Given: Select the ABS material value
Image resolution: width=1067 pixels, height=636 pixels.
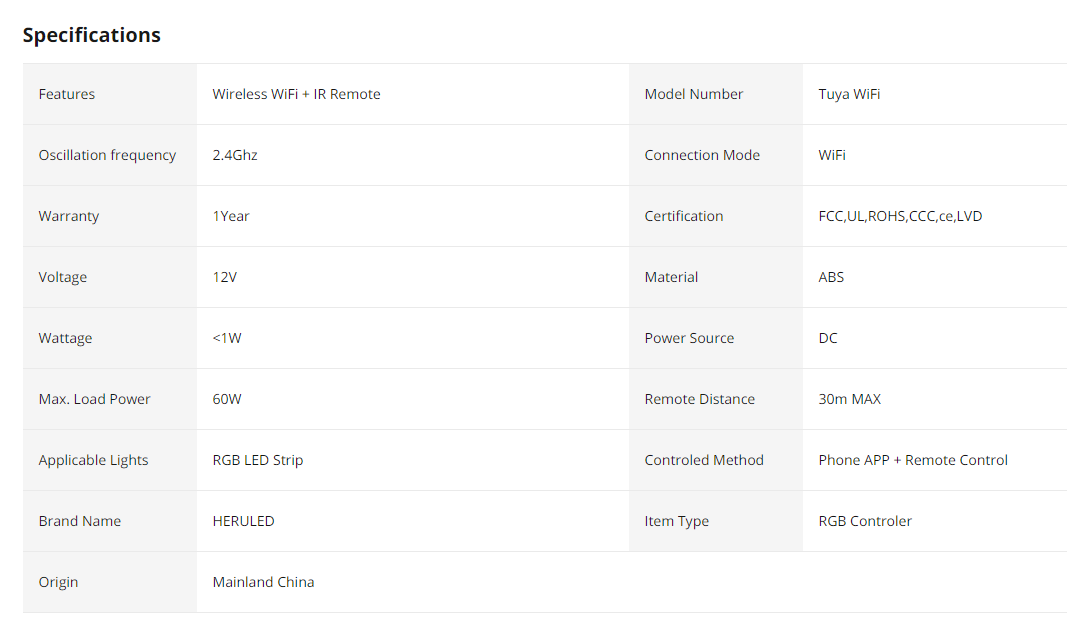Looking at the screenshot, I should [831, 277].
